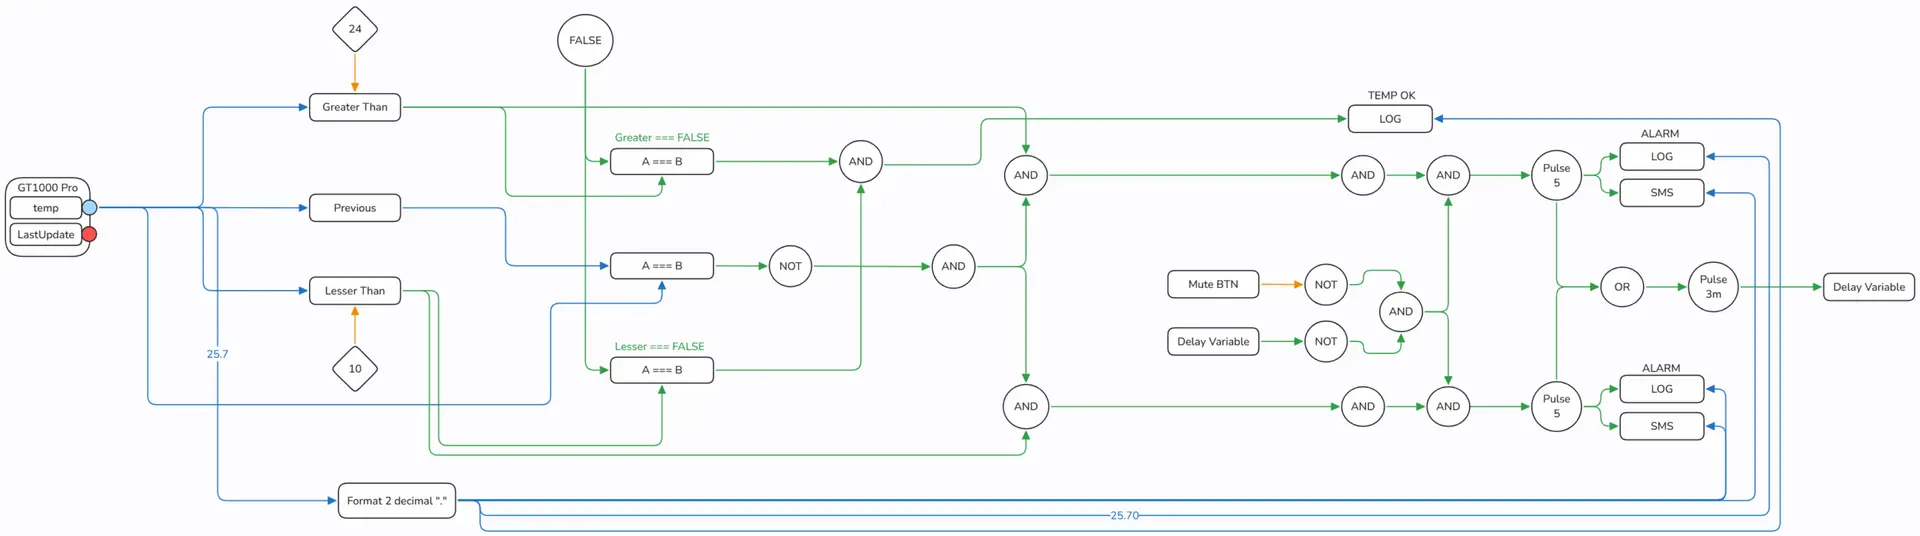Click the Previous value block
Image resolution: width=1920 pixels, height=536 pixels.
point(355,208)
